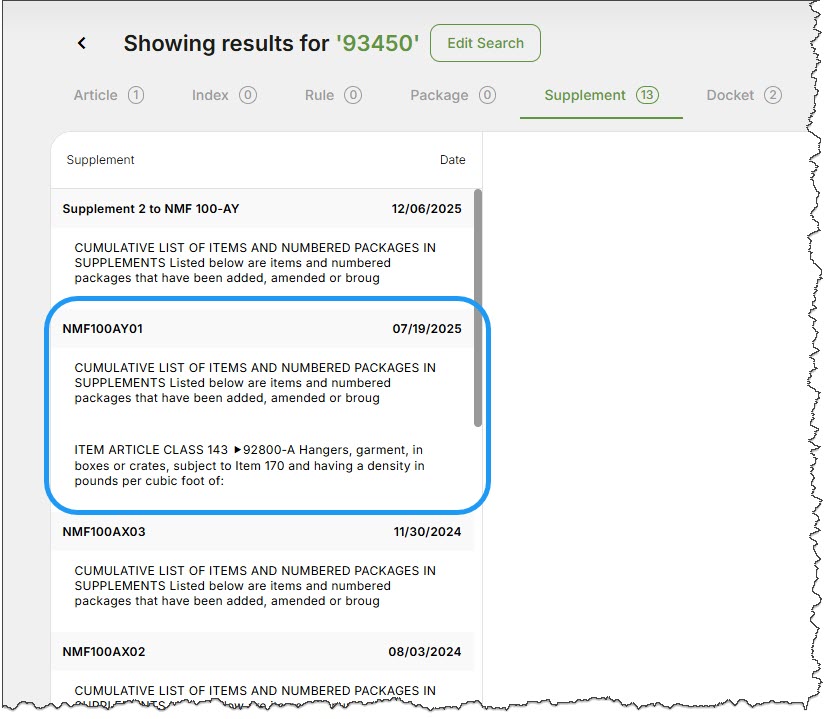This screenshot has width=828, height=719.
Task: Click the Supplement column header
Action: tap(100, 160)
